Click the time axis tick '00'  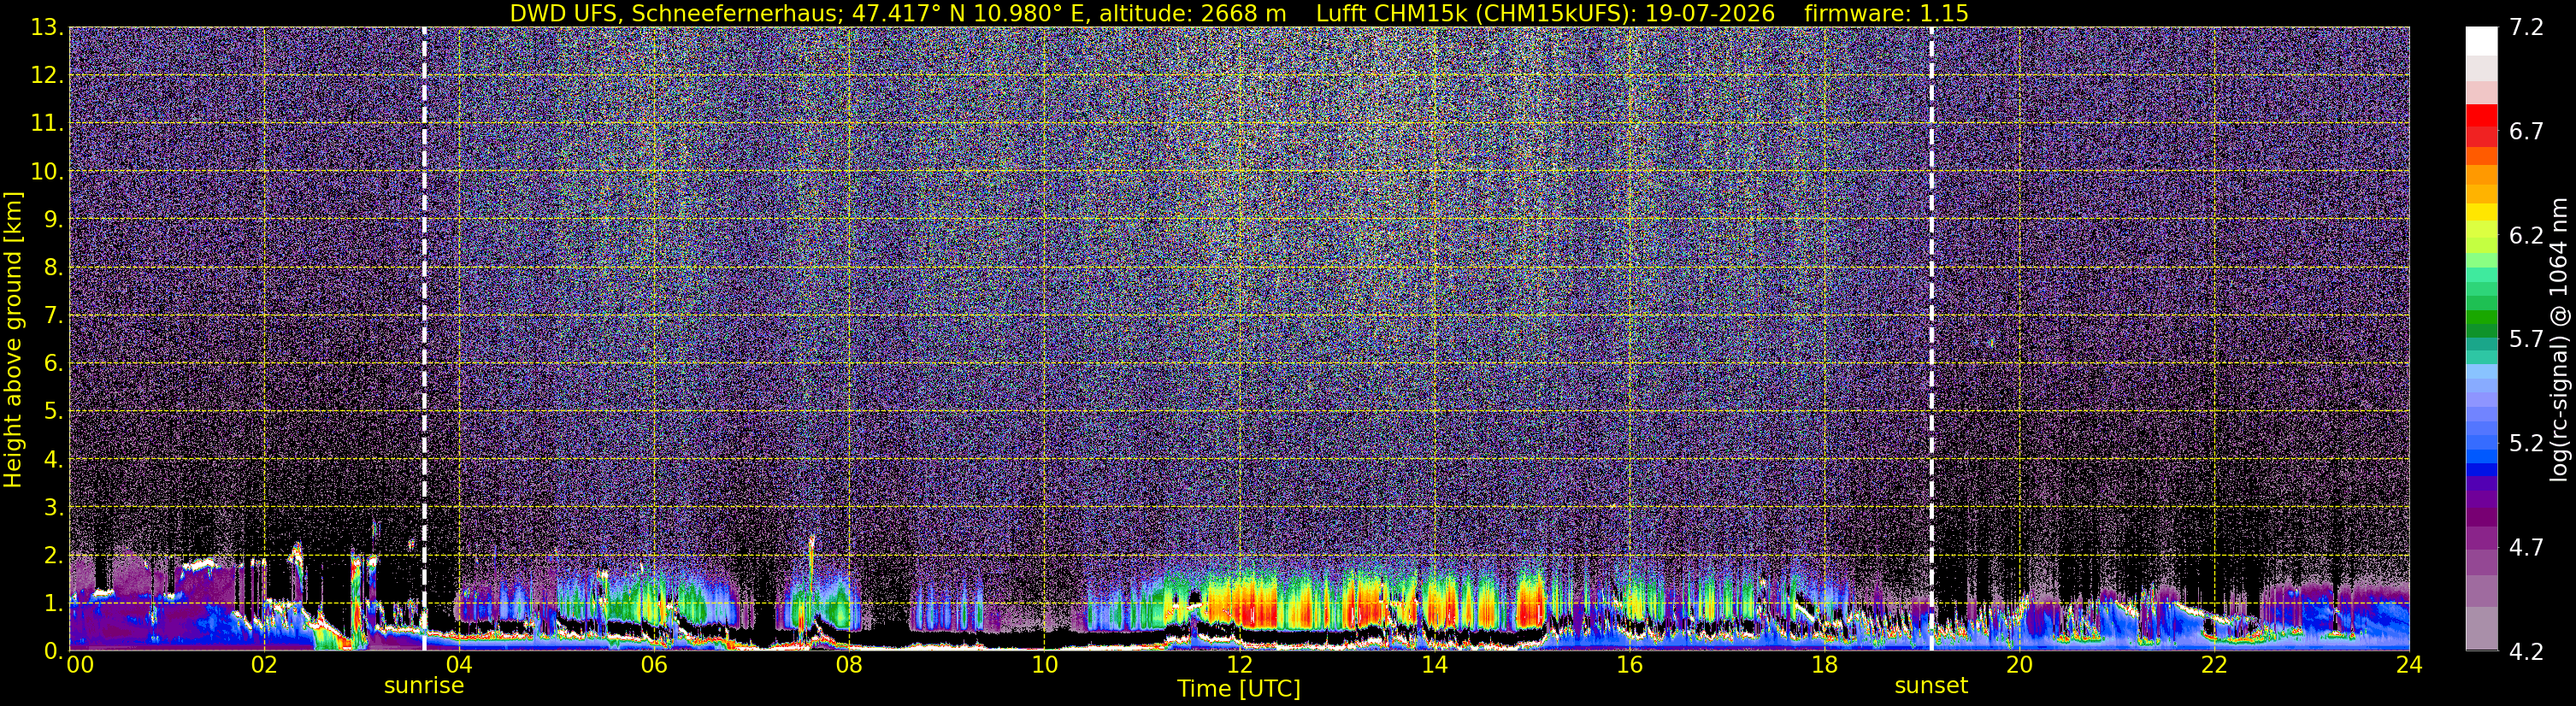pos(79,666)
